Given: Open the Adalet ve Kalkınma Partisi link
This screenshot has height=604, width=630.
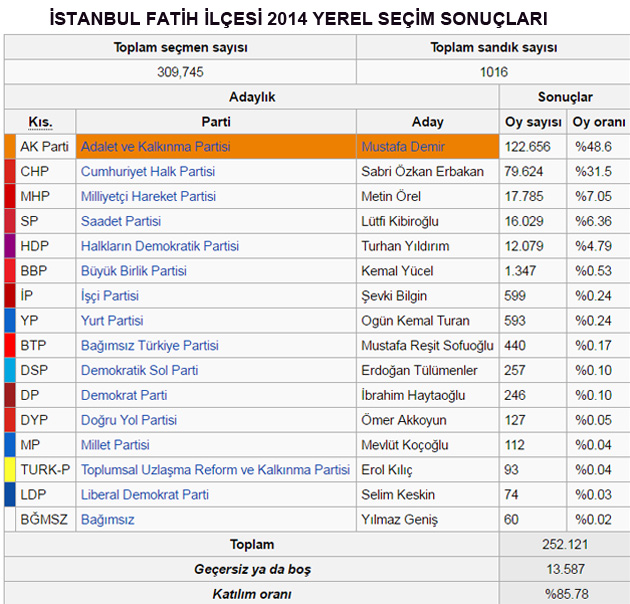Looking at the screenshot, I should [x=155, y=147].
